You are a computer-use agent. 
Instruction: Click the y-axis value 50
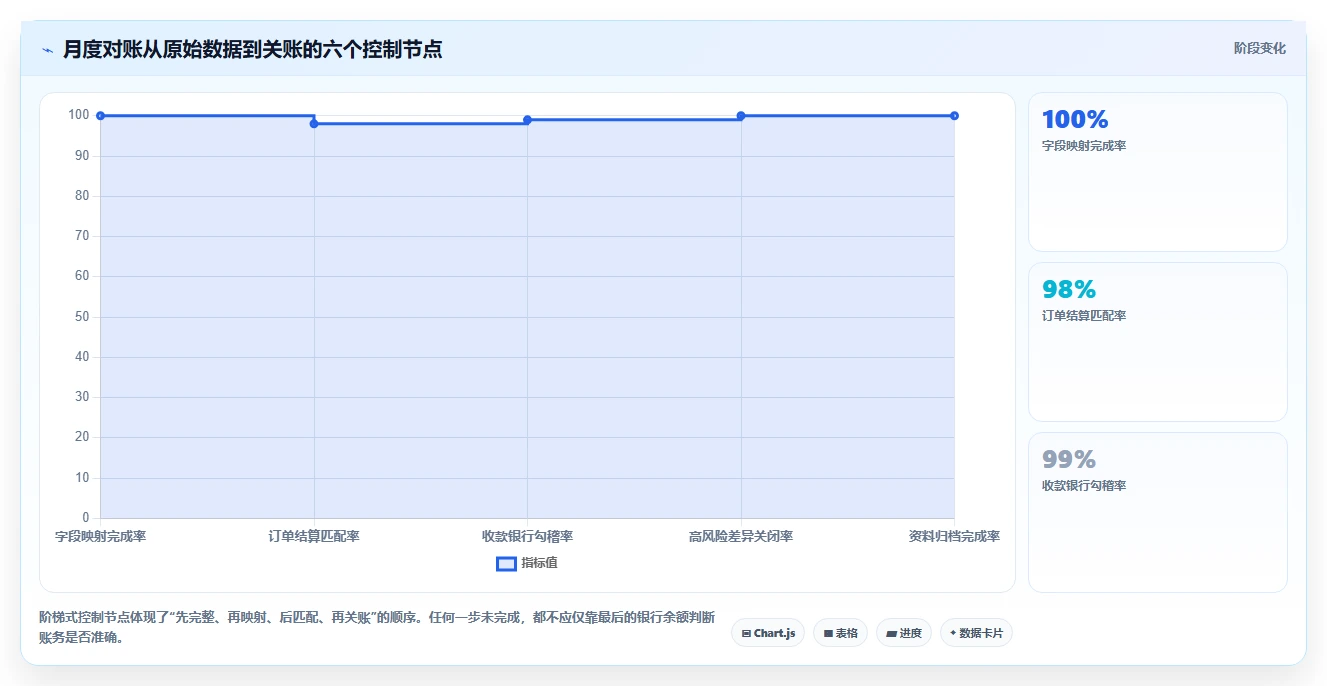[x=82, y=317]
